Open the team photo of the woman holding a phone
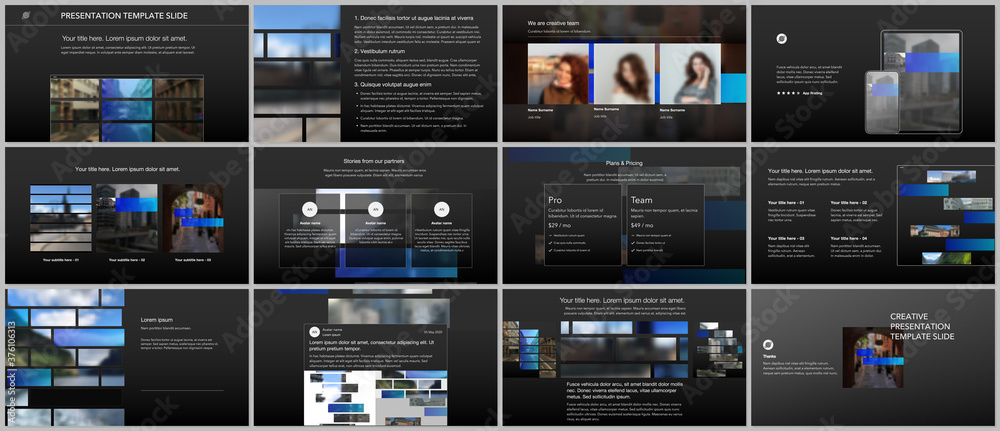 coord(690,73)
